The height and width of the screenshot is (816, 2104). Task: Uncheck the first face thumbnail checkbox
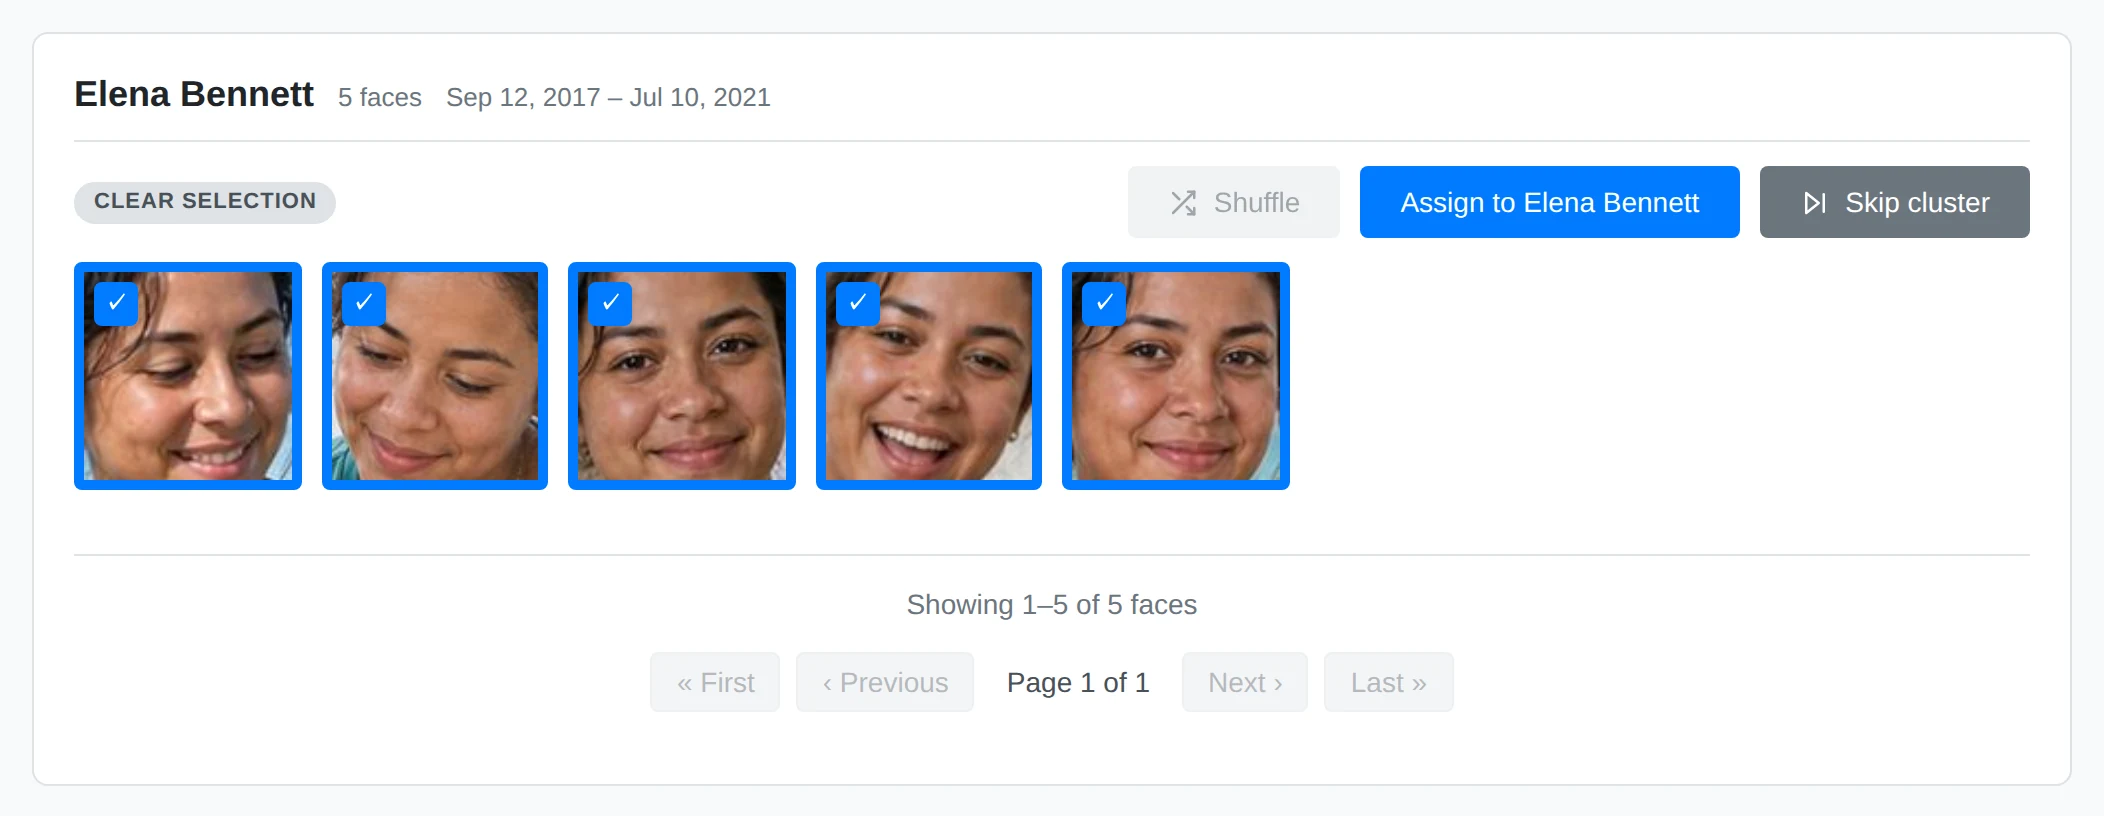tap(116, 303)
